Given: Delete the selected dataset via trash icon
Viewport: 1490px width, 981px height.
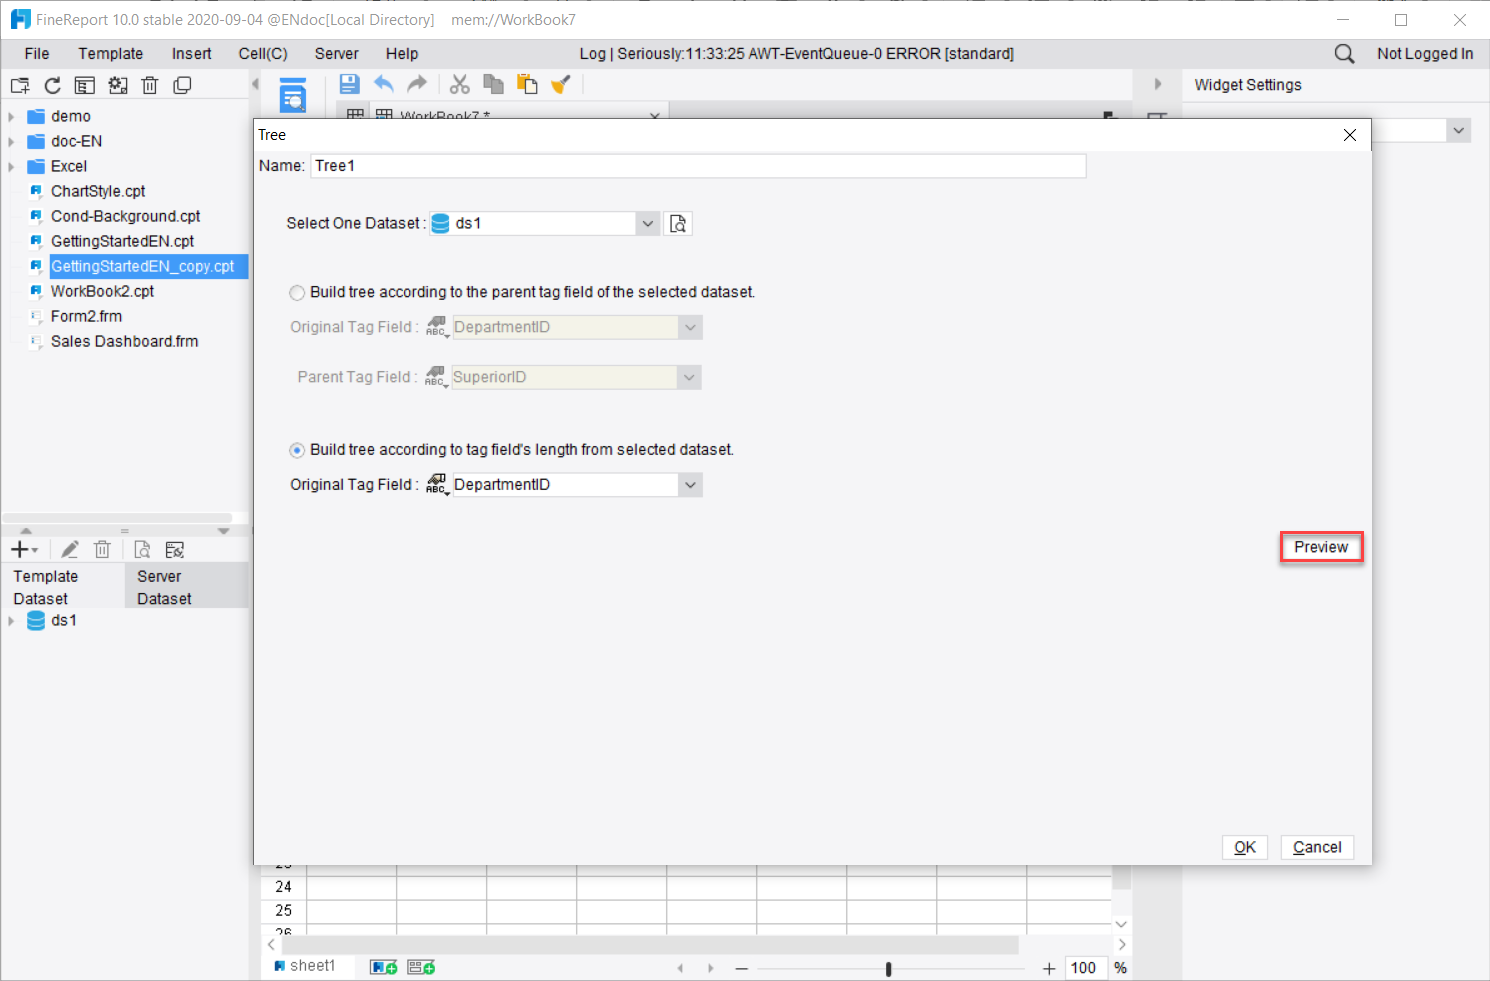Looking at the screenshot, I should click(x=102, y=549).
